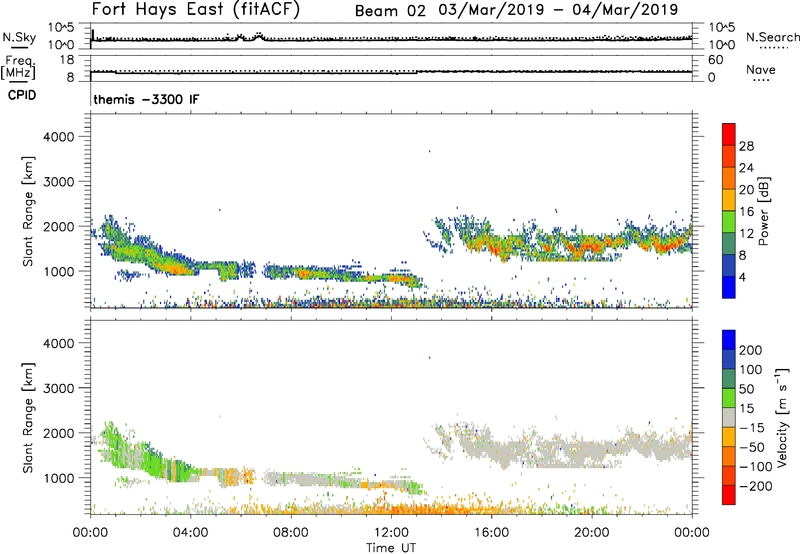Click the dotted line sample under N.Search
This screenshot has height=554, width=800.
coord(774,48)
